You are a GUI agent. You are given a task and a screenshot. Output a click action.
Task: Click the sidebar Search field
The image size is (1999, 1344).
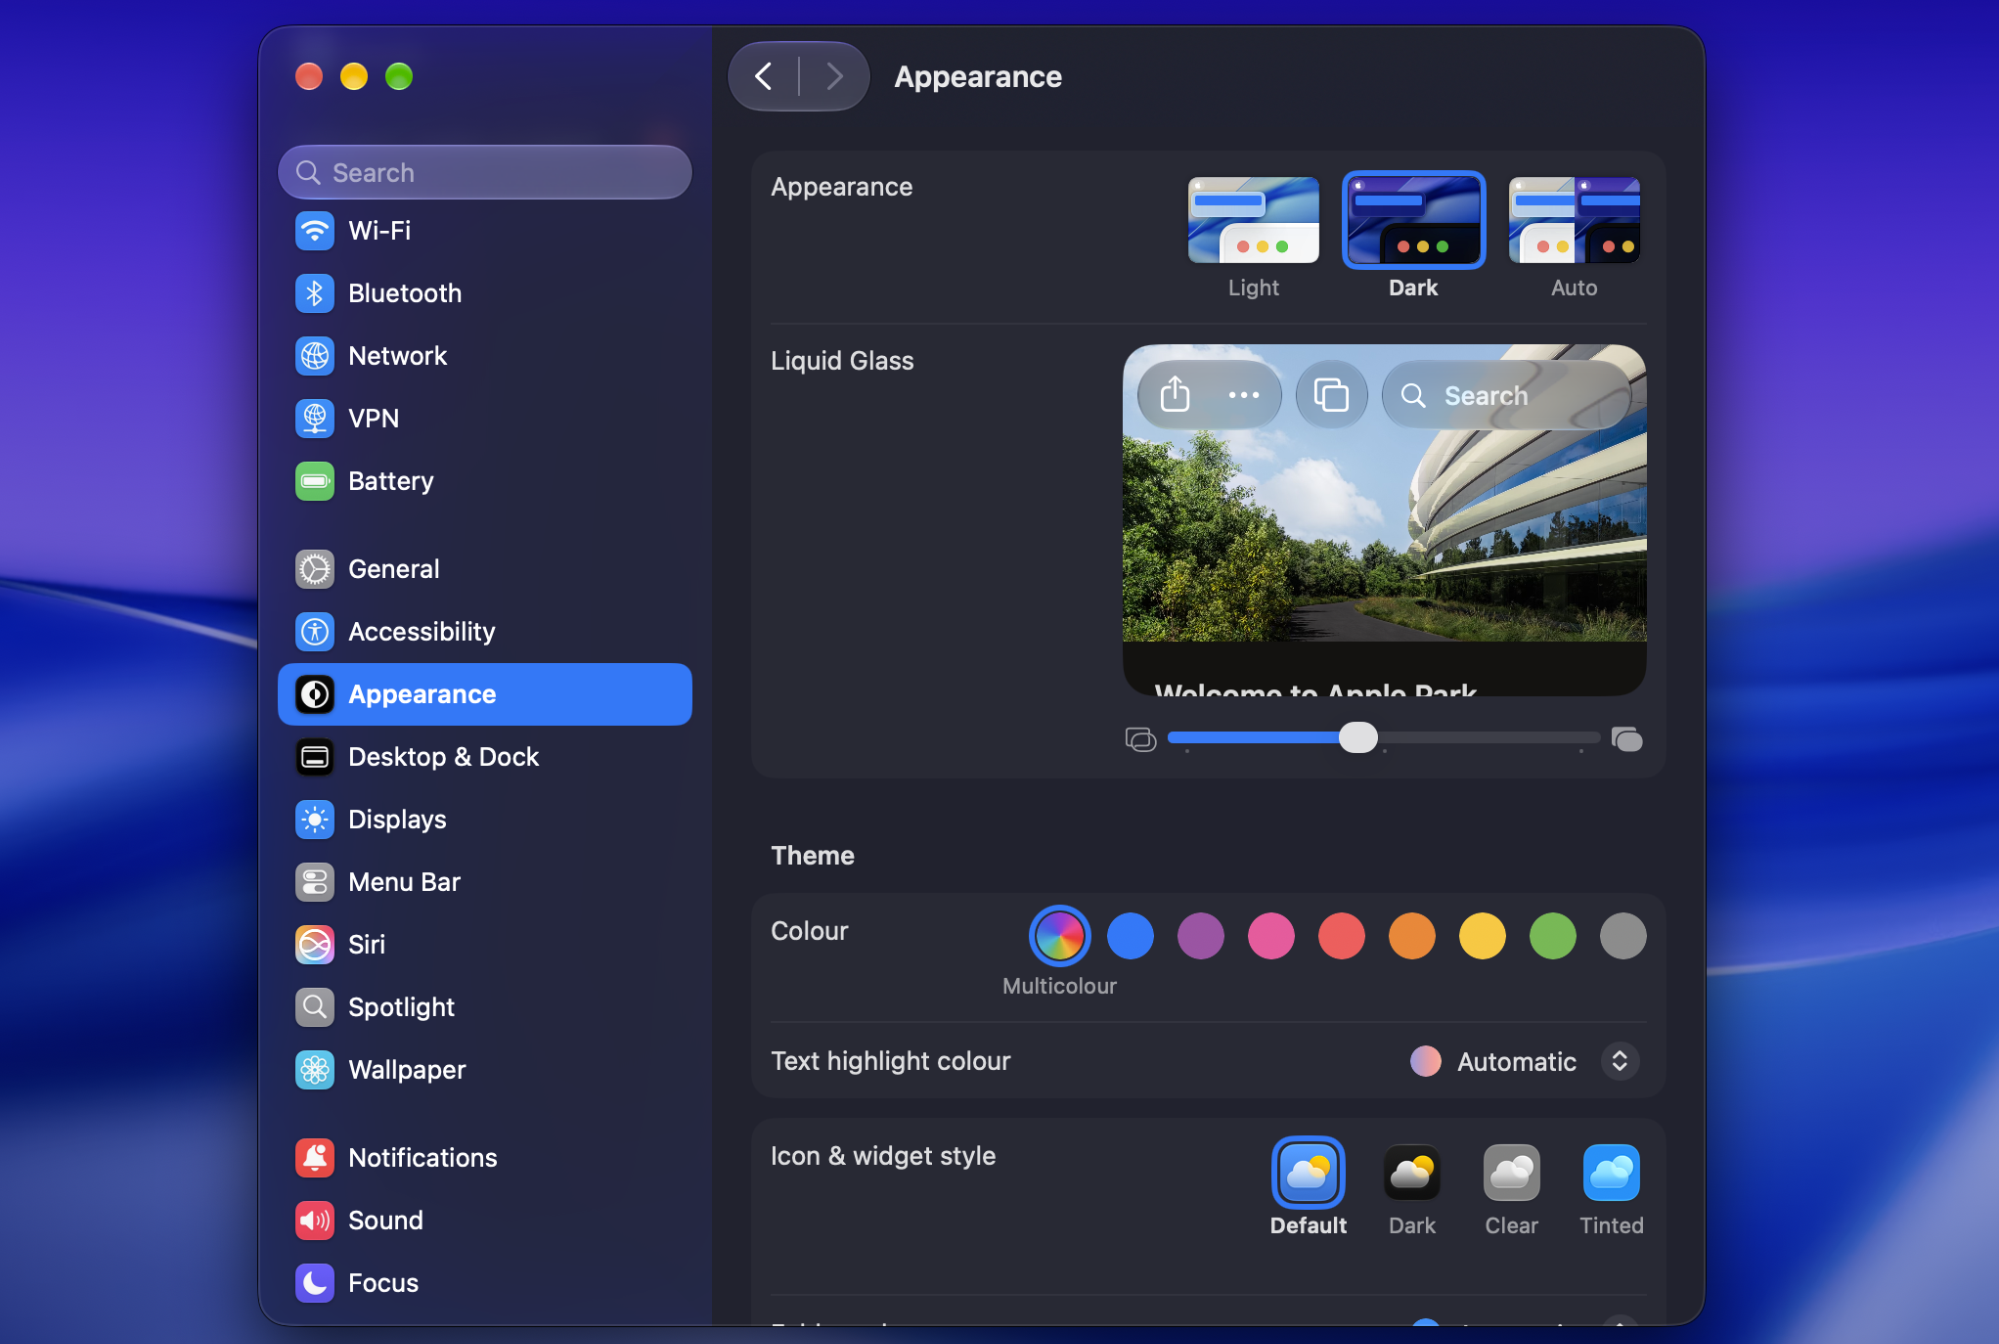(x=485, y=172)
